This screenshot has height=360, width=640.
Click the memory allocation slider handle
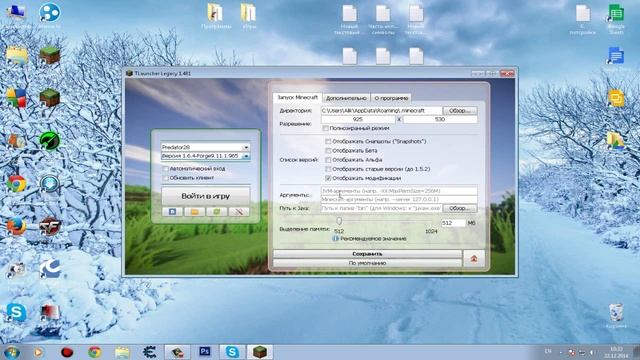pos(339,220)
